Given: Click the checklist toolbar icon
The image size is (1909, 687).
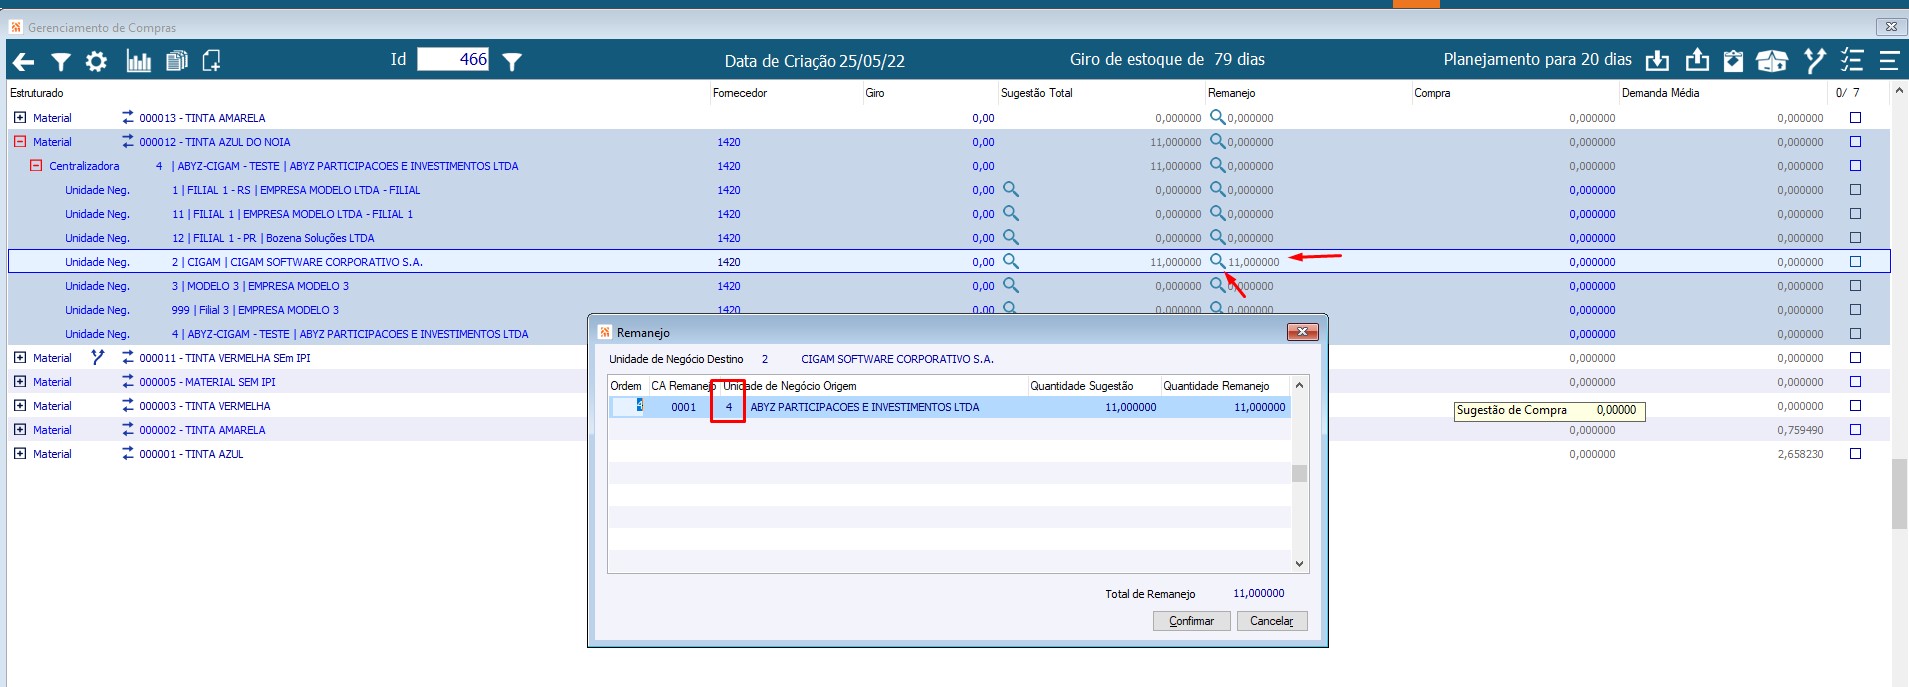Looking at the screenshot, I should 1852,61.
